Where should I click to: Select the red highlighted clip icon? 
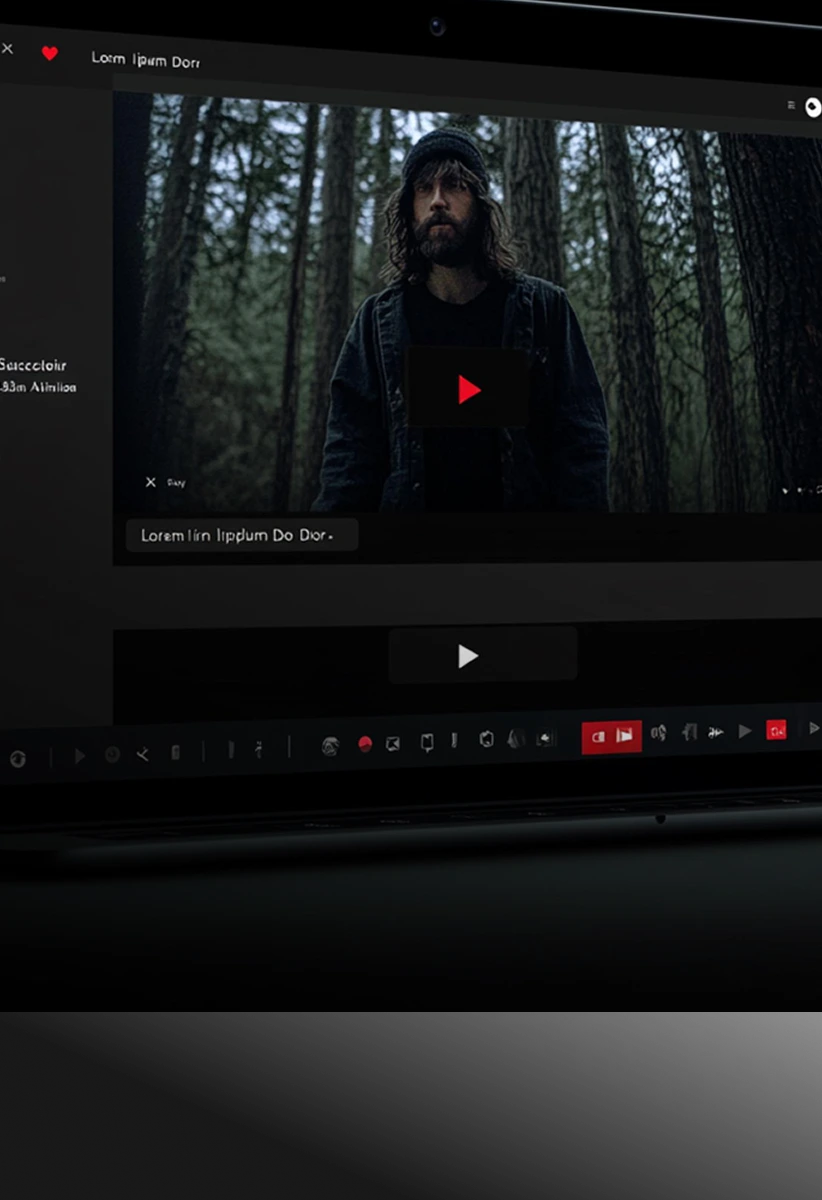pos(598,736)
